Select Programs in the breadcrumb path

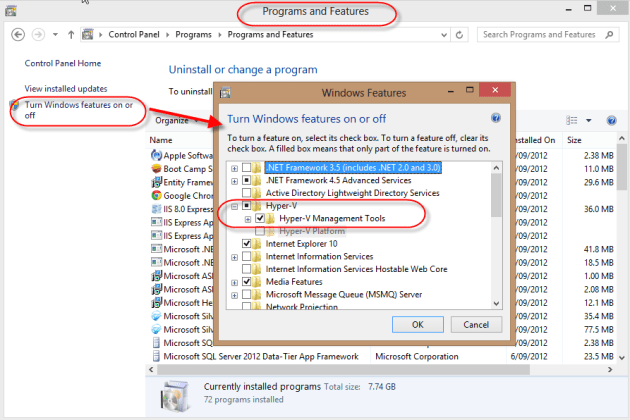point(193,35)
